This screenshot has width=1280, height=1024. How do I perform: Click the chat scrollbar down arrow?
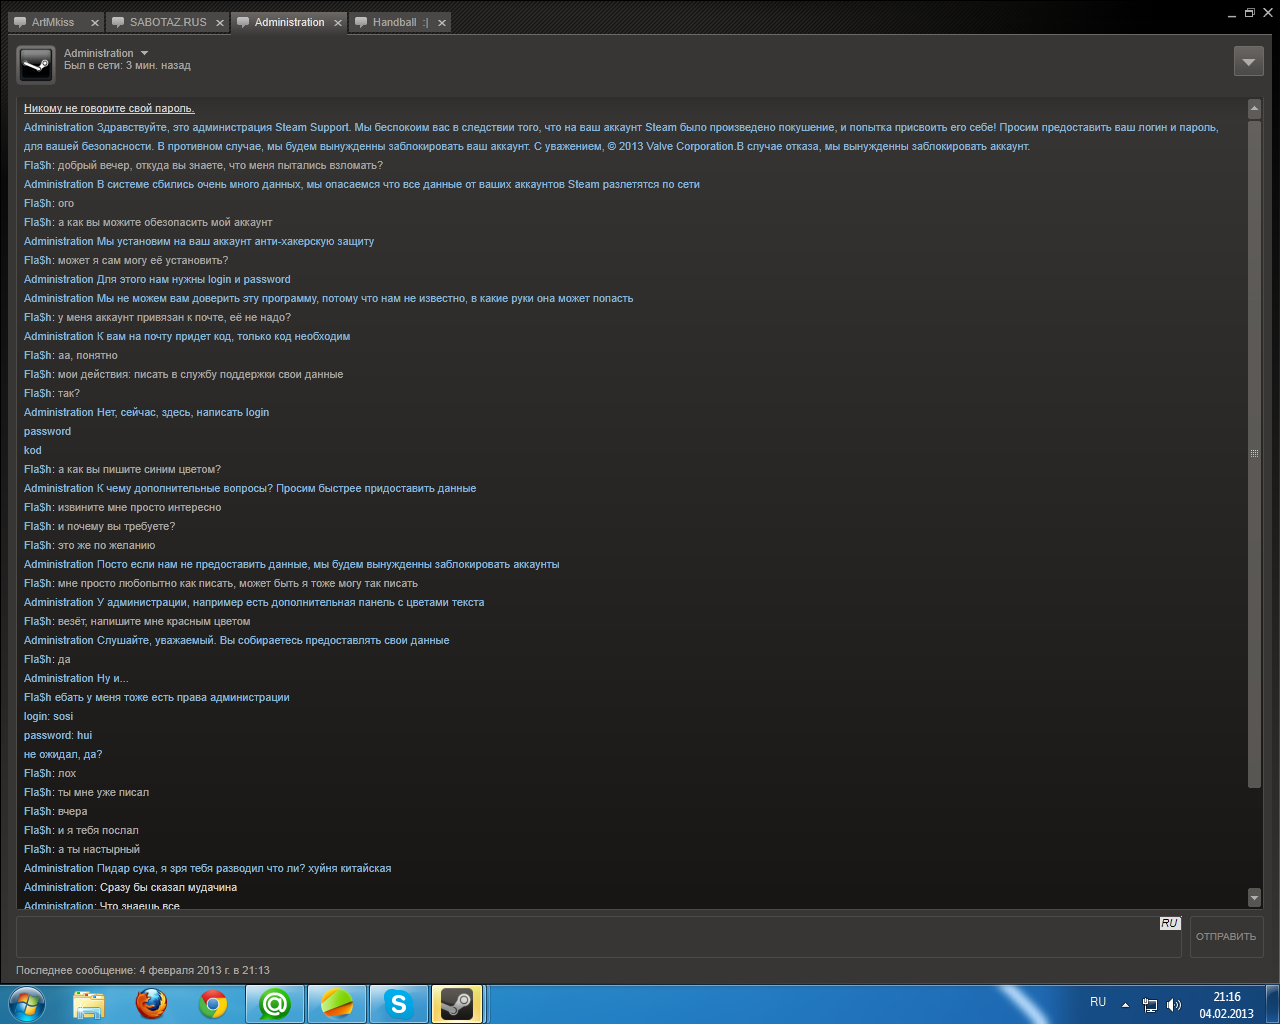1254,897
